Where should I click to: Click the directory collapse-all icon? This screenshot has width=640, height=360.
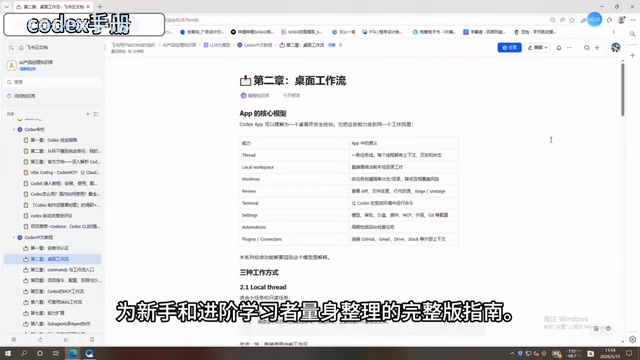click(x=96, y=114)
